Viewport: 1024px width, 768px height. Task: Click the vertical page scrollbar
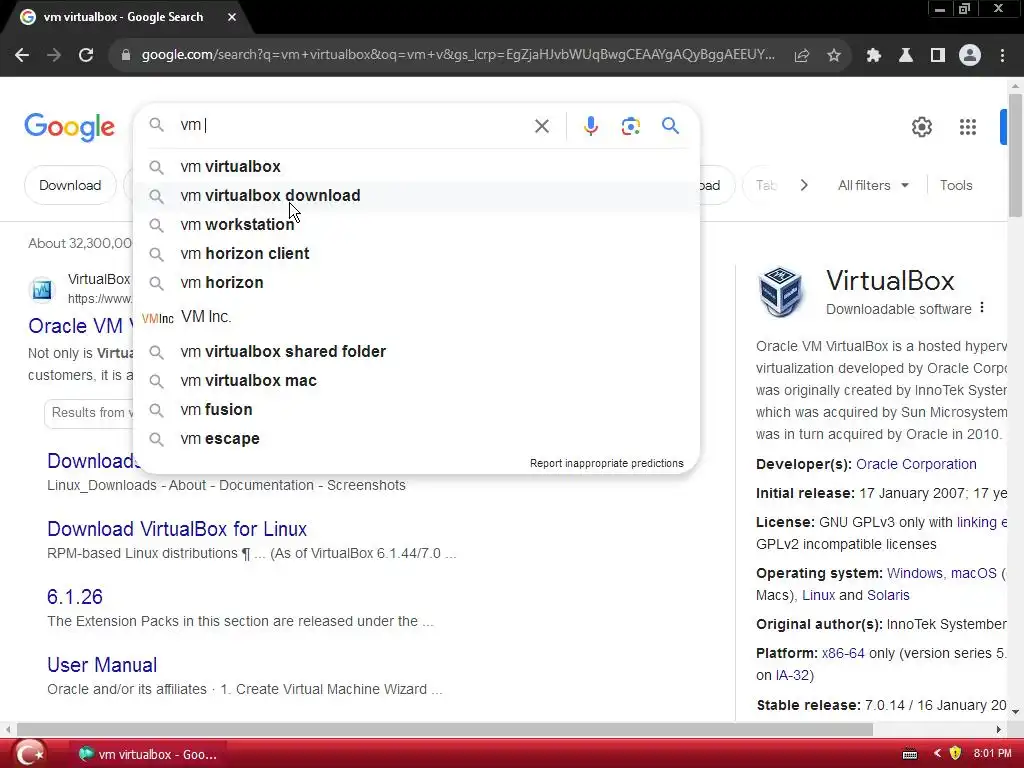[x=1015, y=155]
